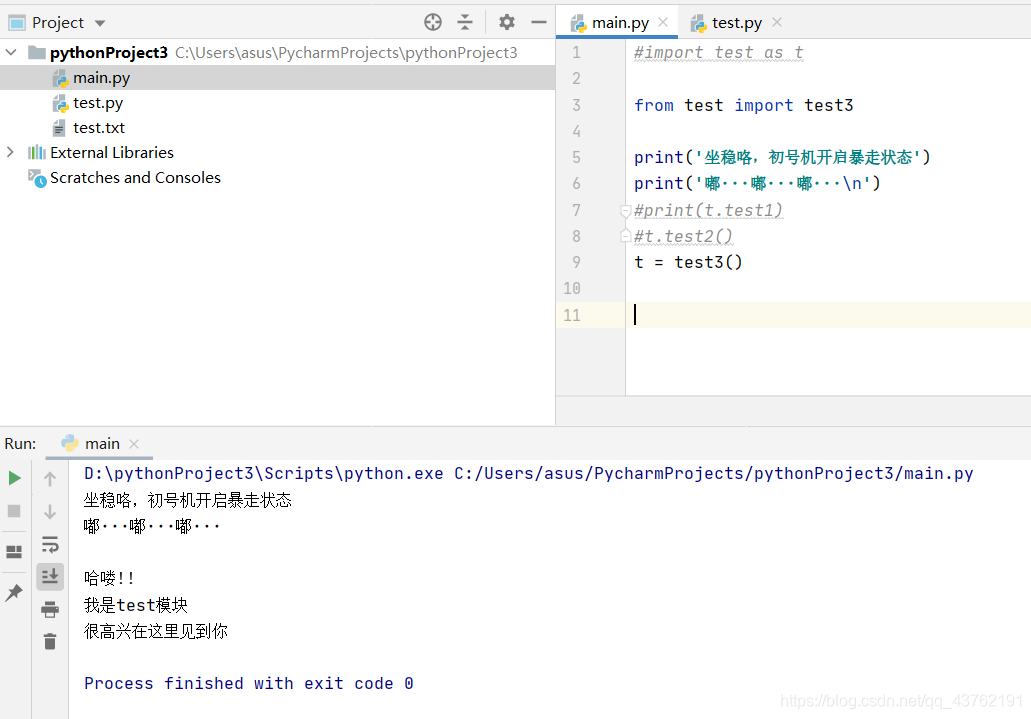Open Project panel settings gear
1031x719 pixels.
[x=506, y=22]
